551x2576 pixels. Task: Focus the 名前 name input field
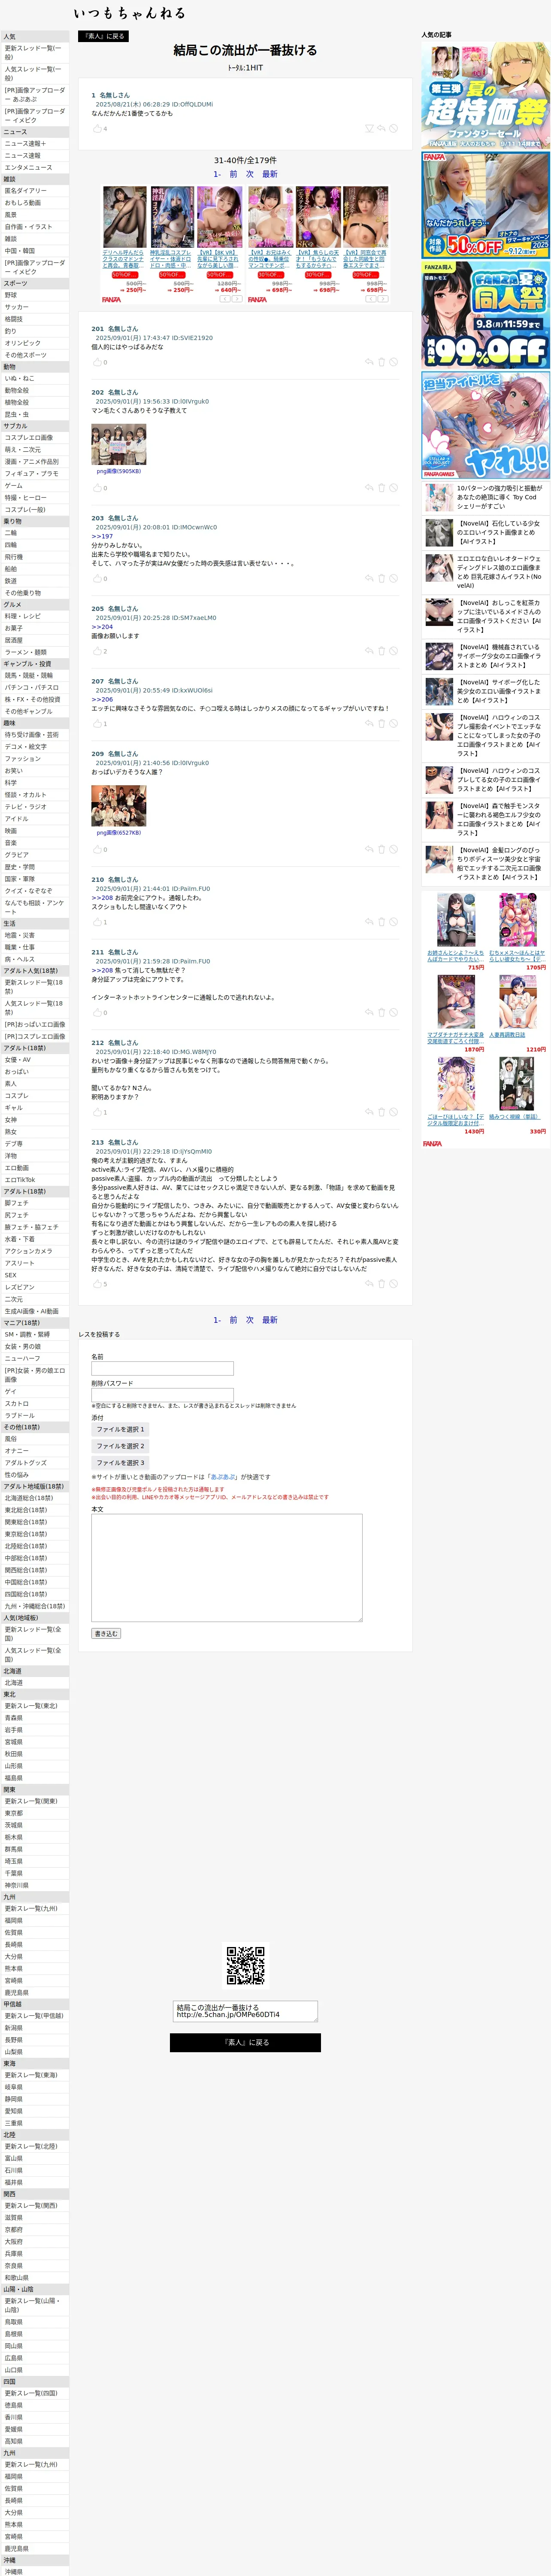point(162,1368)
